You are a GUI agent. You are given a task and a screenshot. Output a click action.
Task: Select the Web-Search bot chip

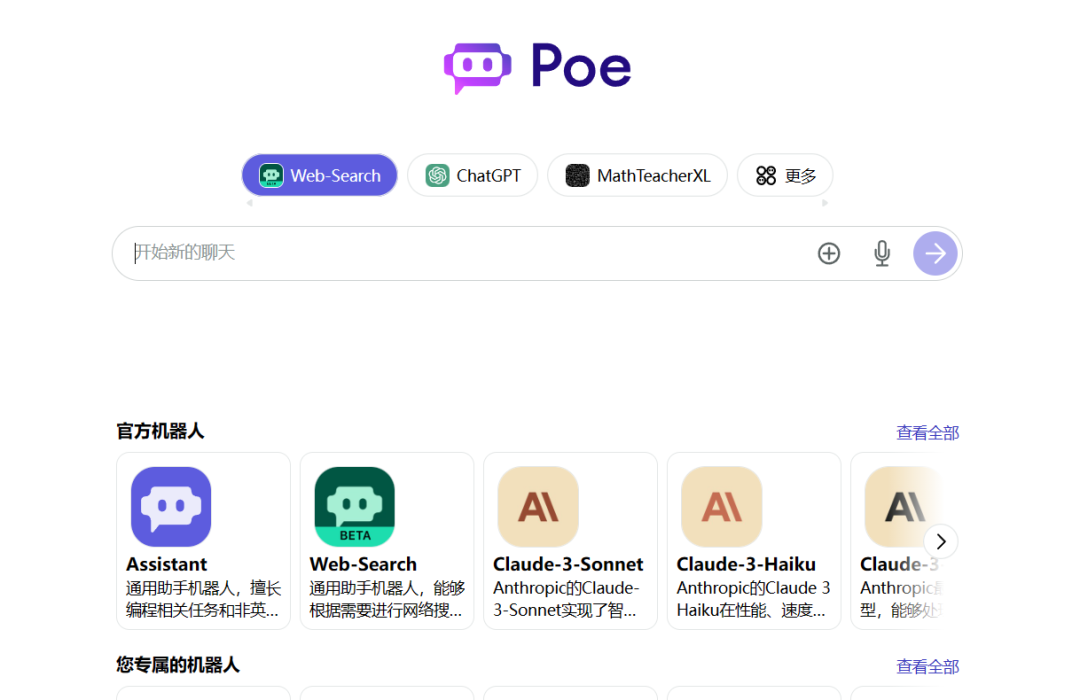[x=320, y=175]
